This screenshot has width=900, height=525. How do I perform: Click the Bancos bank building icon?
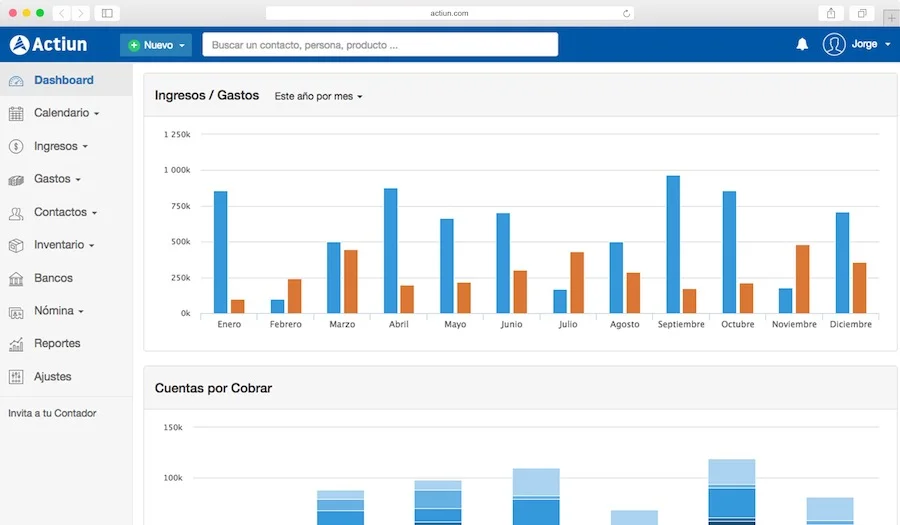[16, 279]
